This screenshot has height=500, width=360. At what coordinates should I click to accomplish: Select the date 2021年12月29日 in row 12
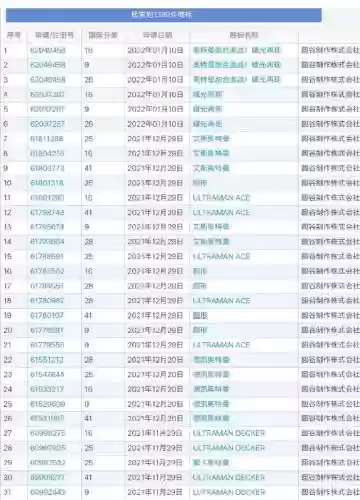point(155,212)
